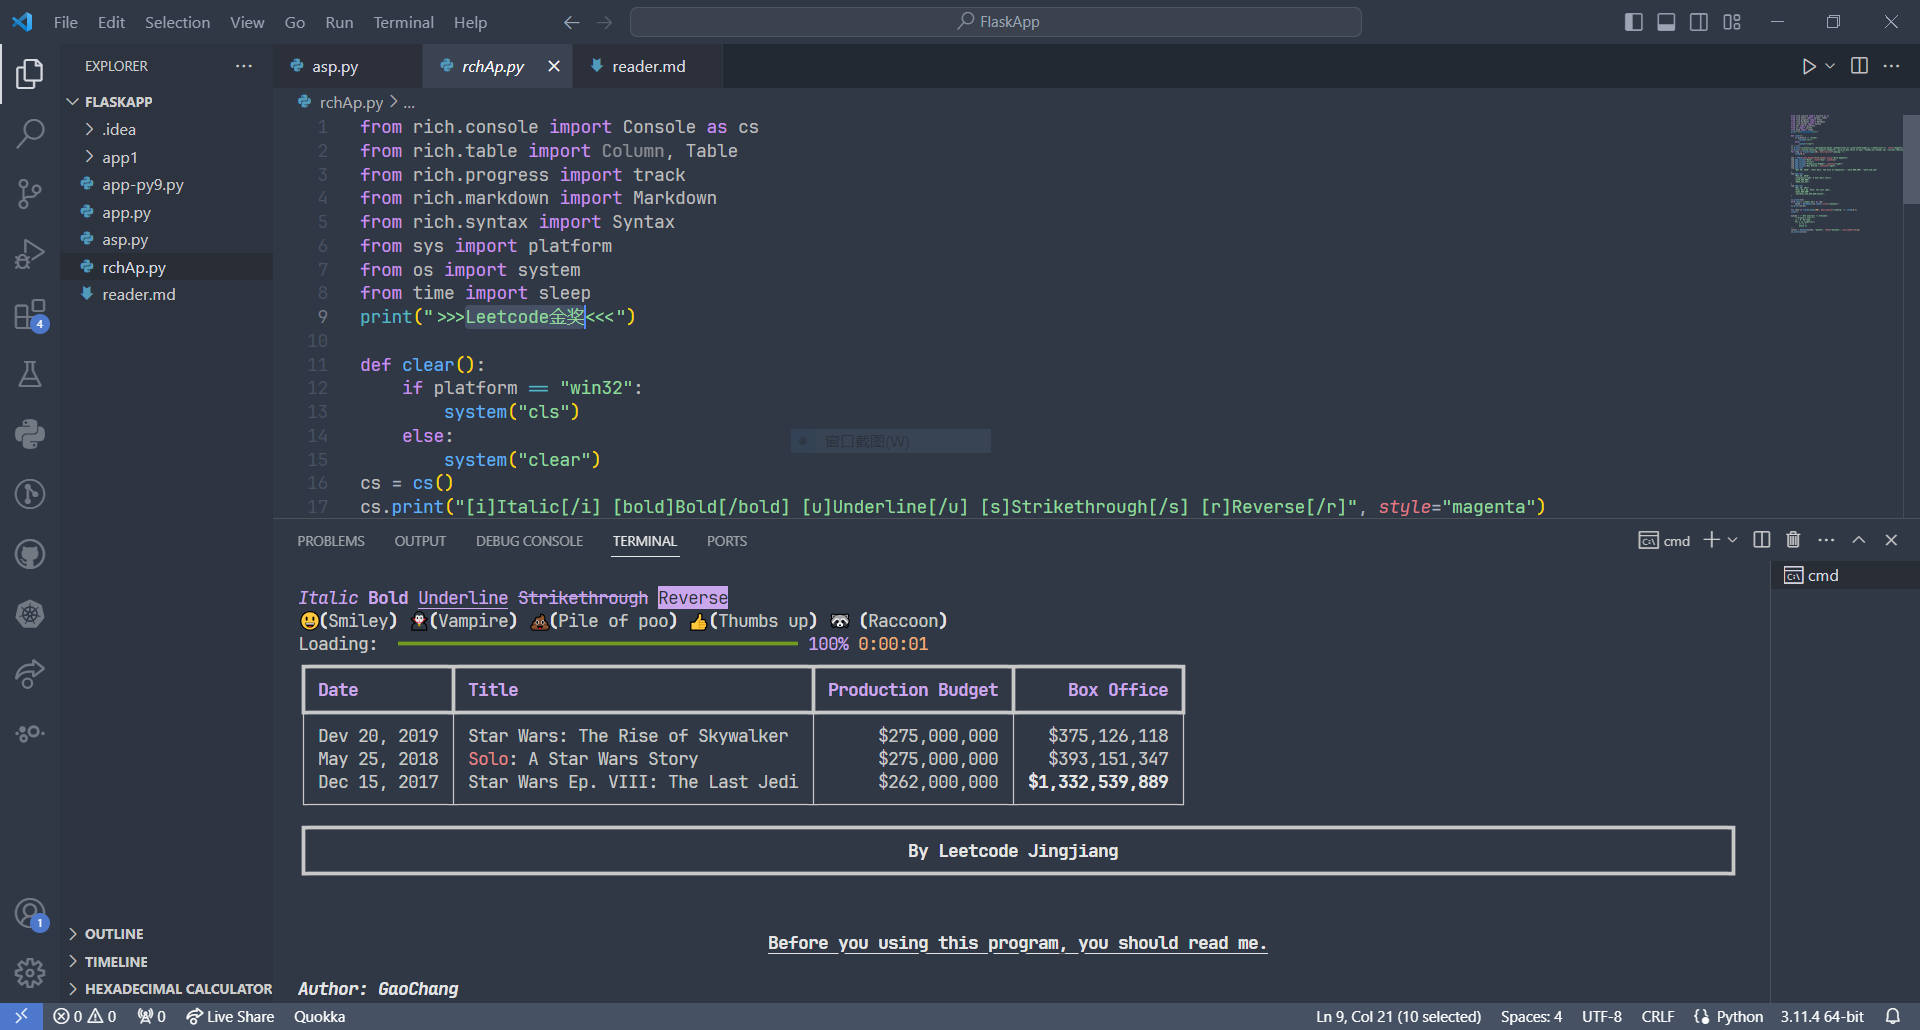Screen dimensions: 1920x1030
Task: Open the Testing flask icon
Action: [x=30, y=374]
